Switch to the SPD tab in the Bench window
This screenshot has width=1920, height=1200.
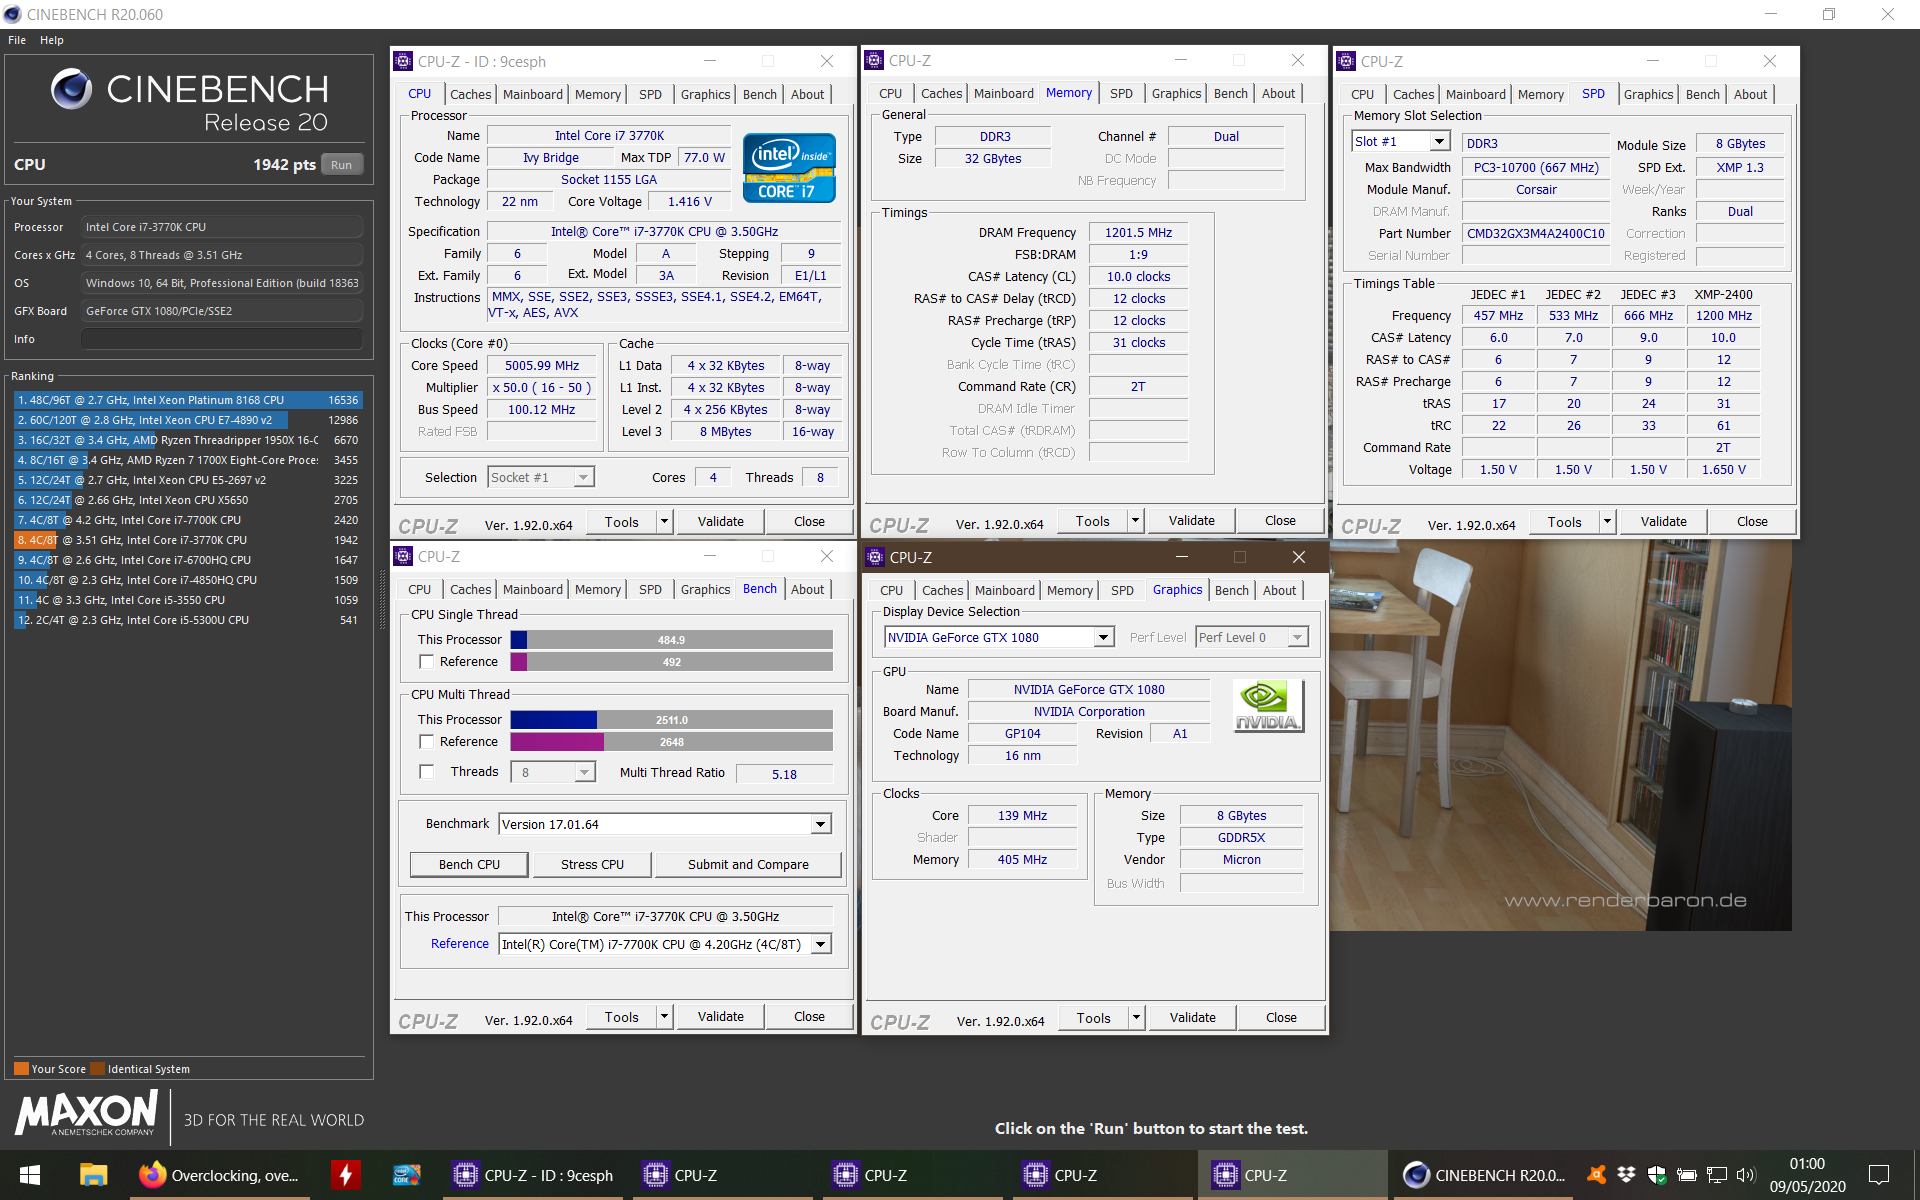pos(650,589)
